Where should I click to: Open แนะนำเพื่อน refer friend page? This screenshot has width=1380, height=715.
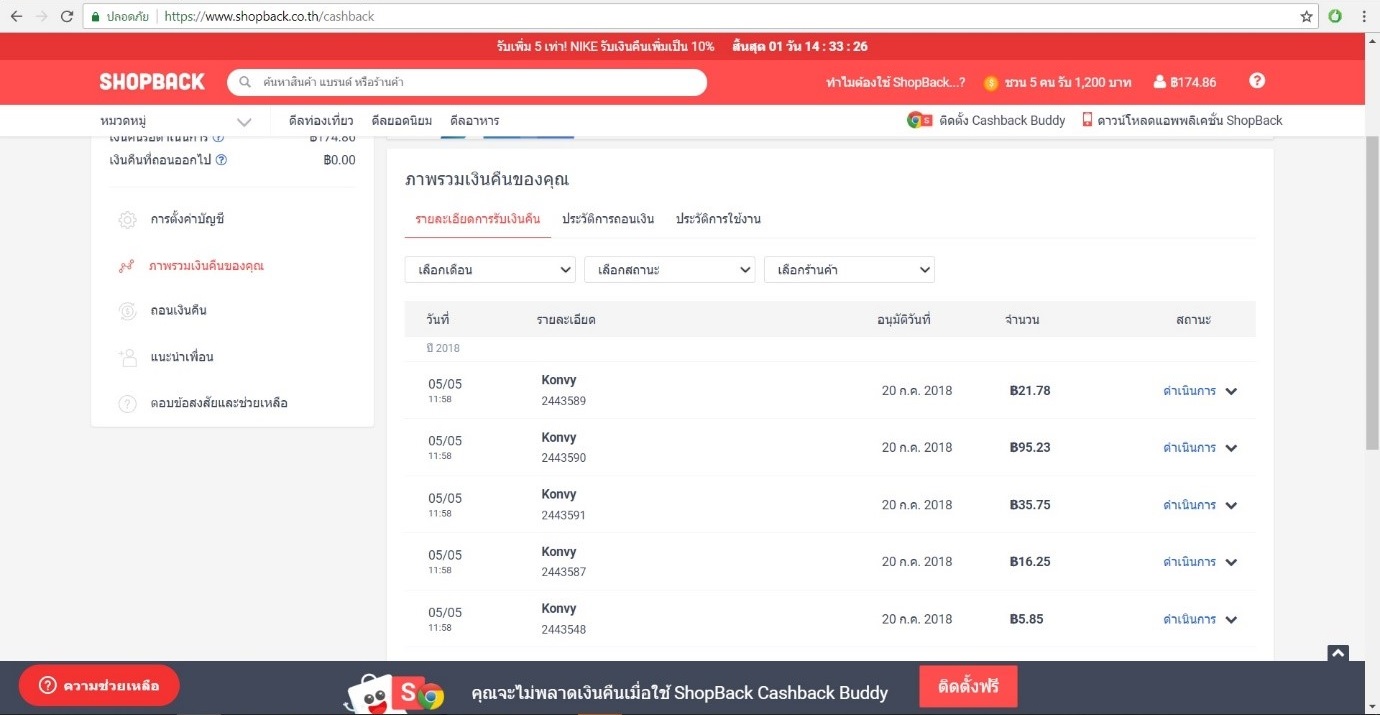182,357
